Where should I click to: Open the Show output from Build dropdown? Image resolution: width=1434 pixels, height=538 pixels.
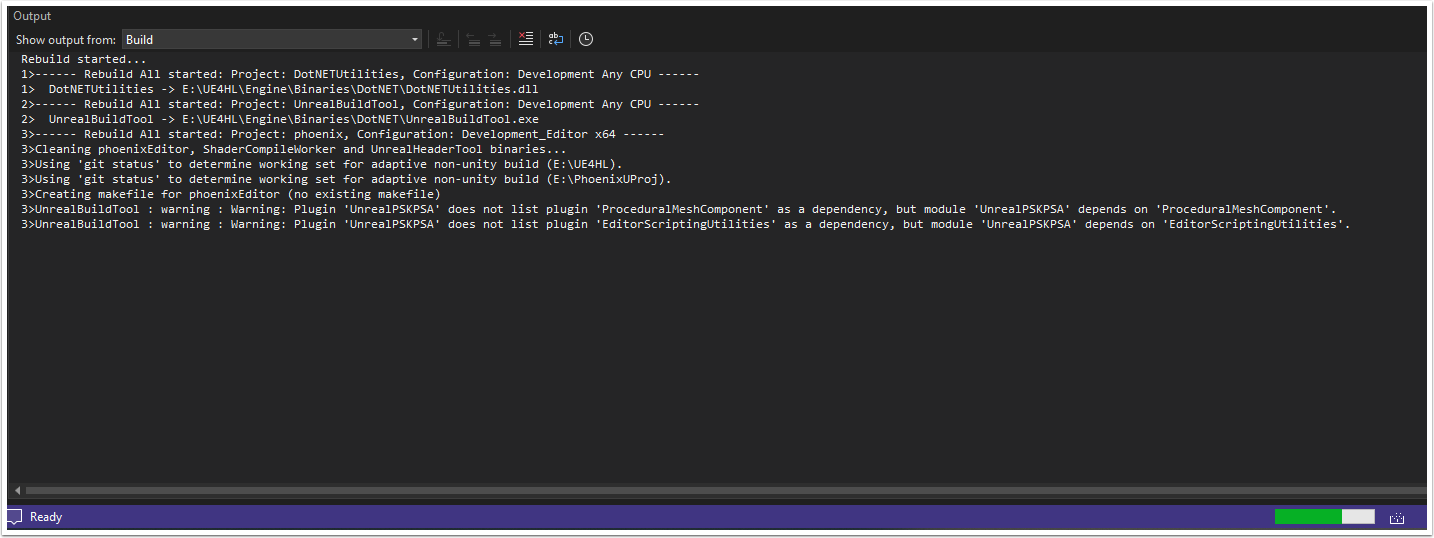click(x=272, y=40)
